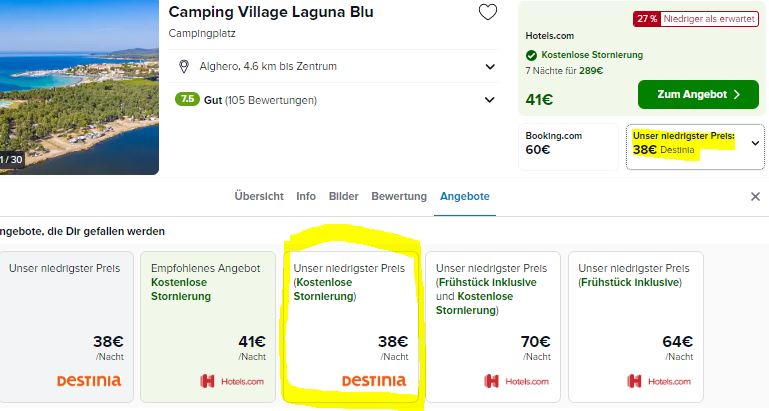Screen dimensions: 769x411
Task: Click the green 7.5 rating badge
Action: pyautogui.click(x=187, y=100)
